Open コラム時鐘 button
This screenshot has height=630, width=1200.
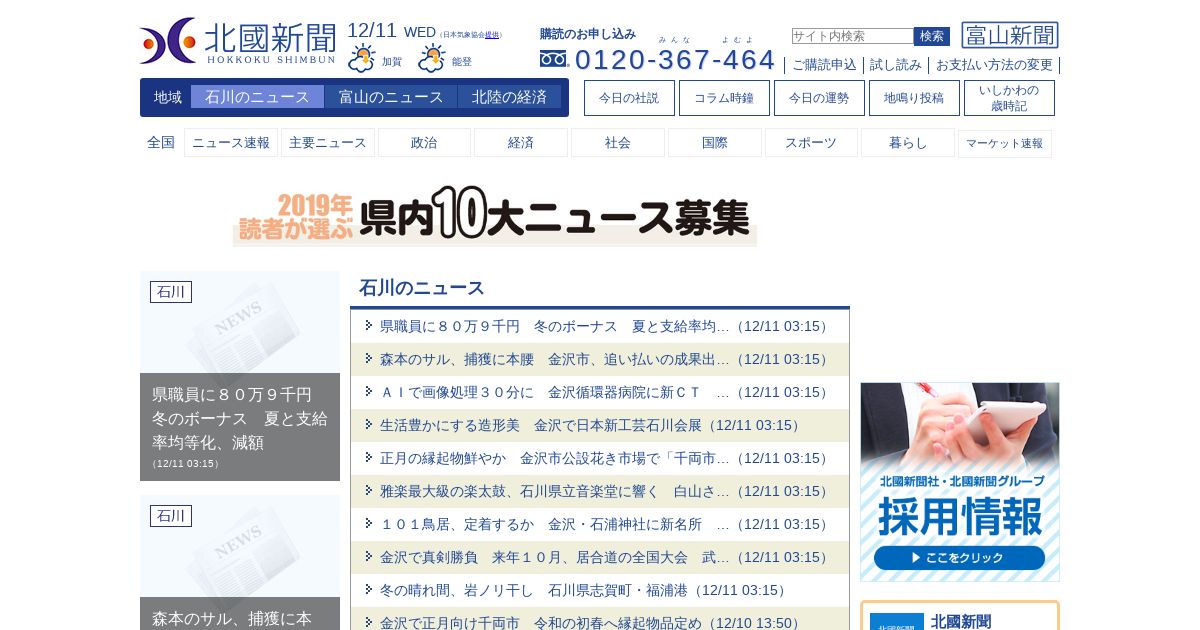click(724, 98)
